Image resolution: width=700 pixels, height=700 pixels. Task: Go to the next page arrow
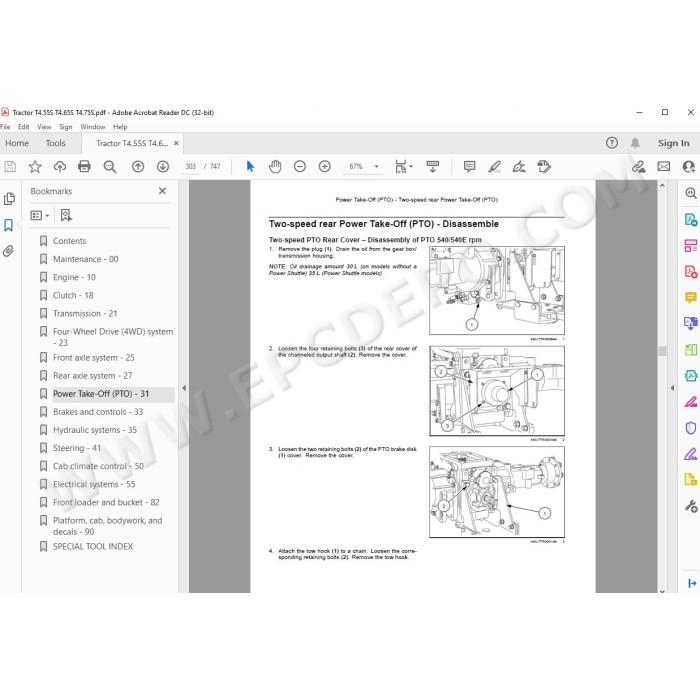pos(163,167)
